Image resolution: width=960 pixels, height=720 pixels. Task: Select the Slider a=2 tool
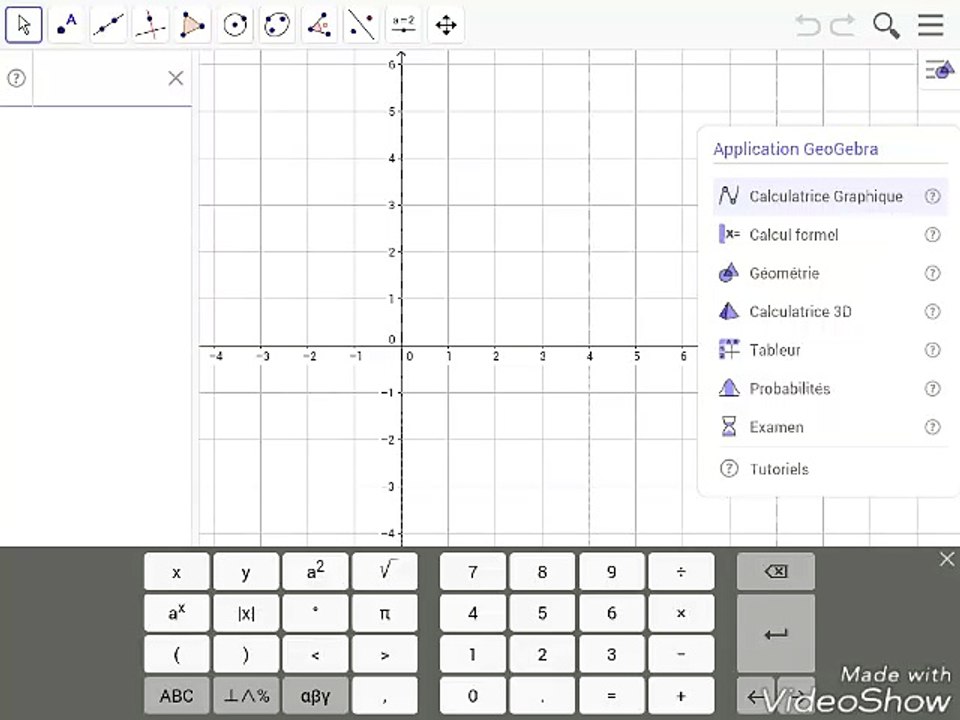(403, 25)
